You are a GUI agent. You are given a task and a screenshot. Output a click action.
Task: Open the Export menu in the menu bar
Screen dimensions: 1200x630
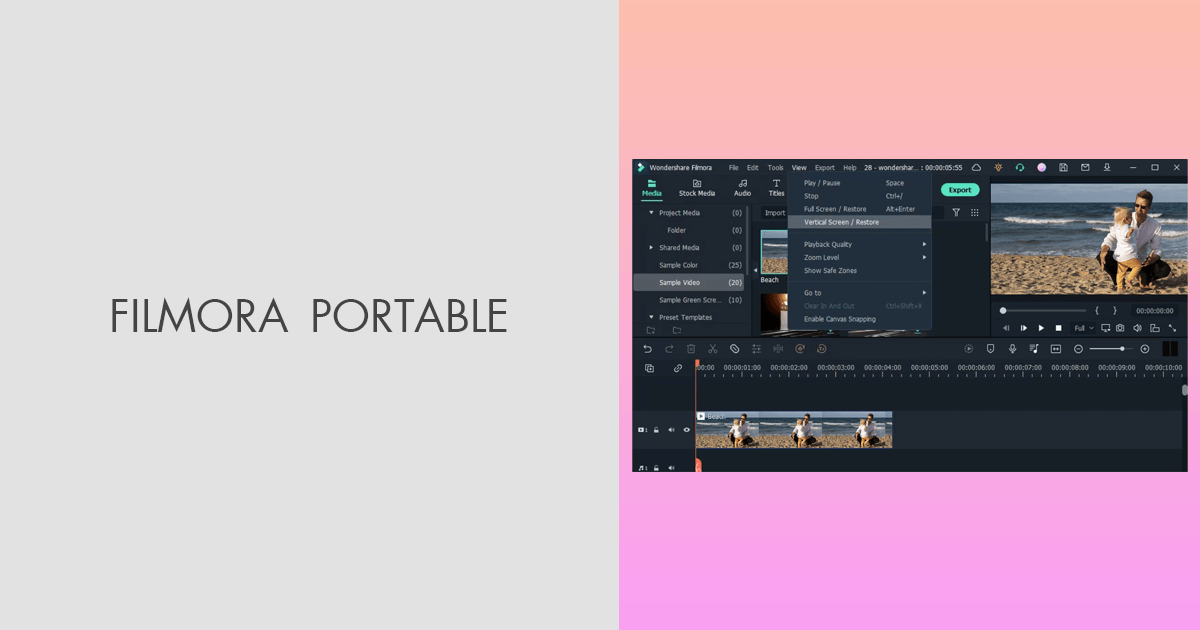[x=825, y=168]
